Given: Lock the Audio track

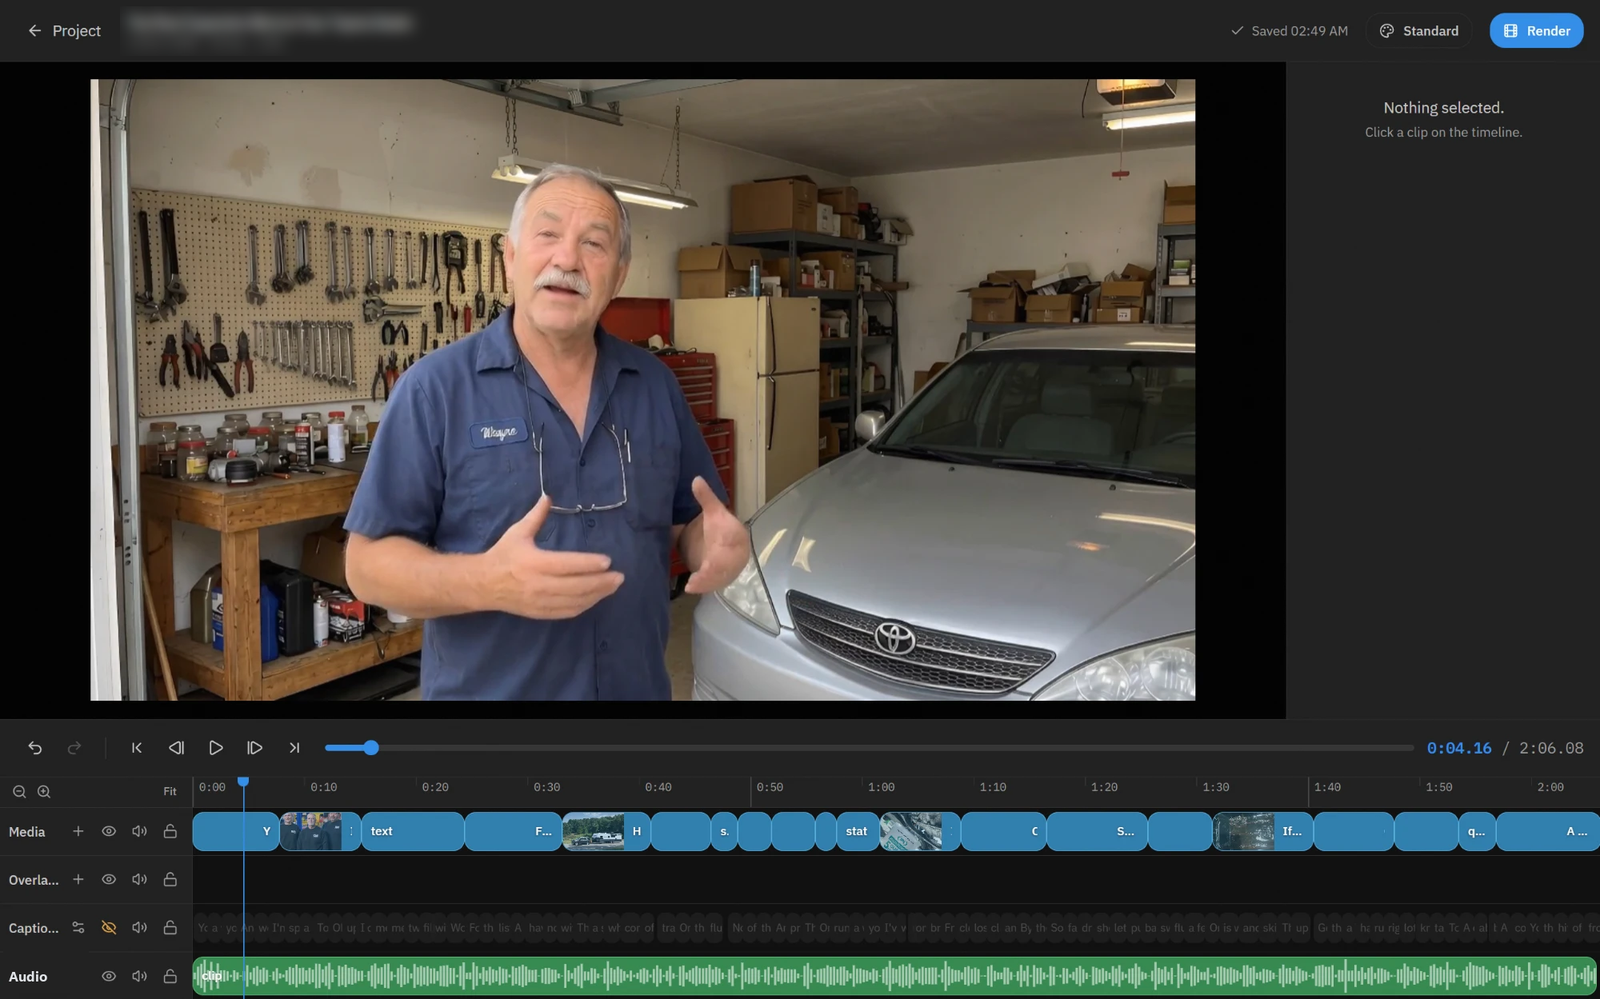Looking at the screenshot, I should (x=170, y=976).
